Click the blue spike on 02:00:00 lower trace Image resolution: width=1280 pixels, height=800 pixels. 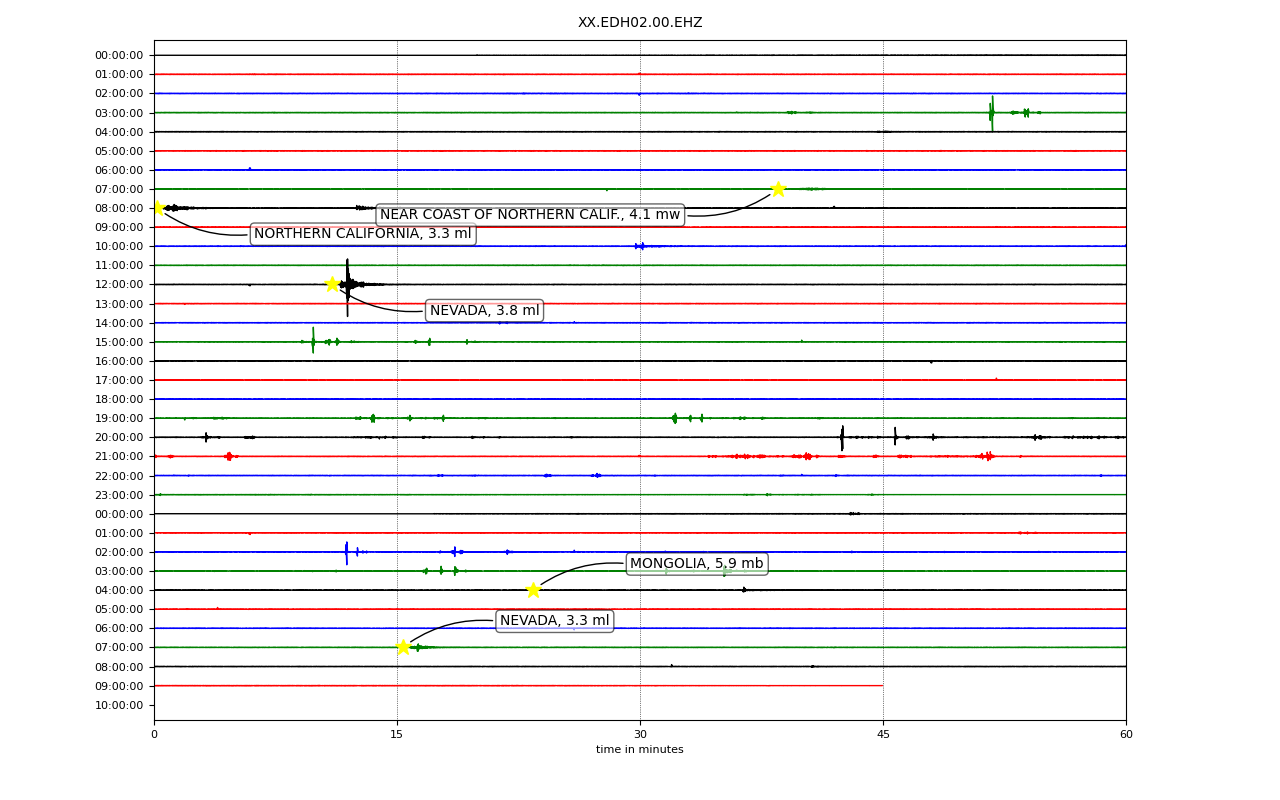347,553
